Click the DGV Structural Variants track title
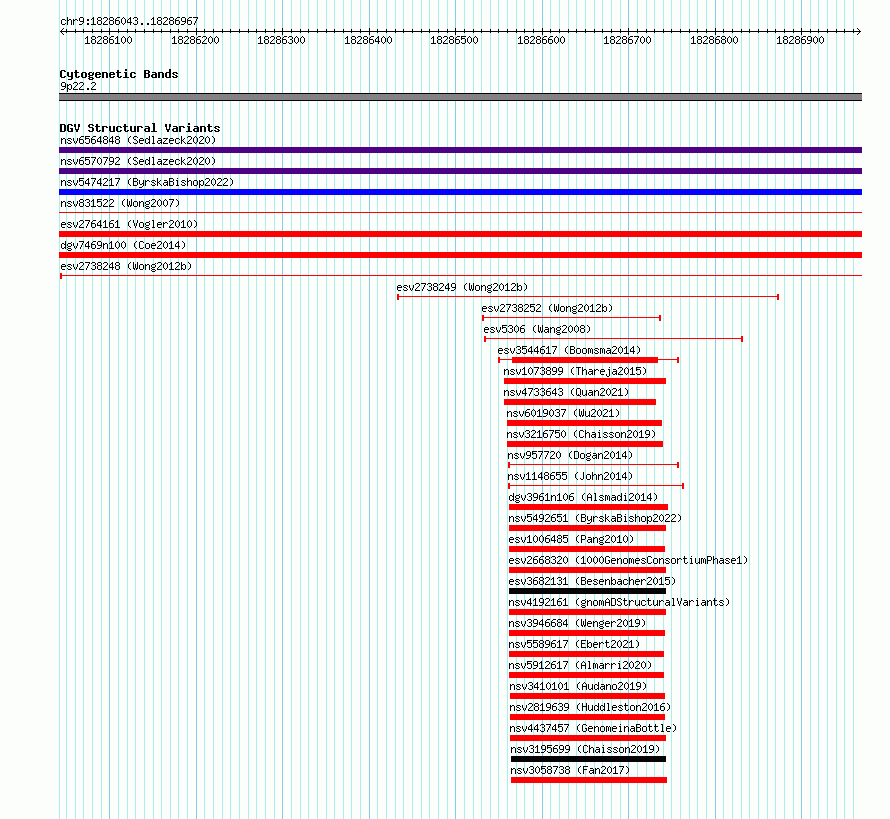Screen dimensions: 890x819 coord(140,128)
